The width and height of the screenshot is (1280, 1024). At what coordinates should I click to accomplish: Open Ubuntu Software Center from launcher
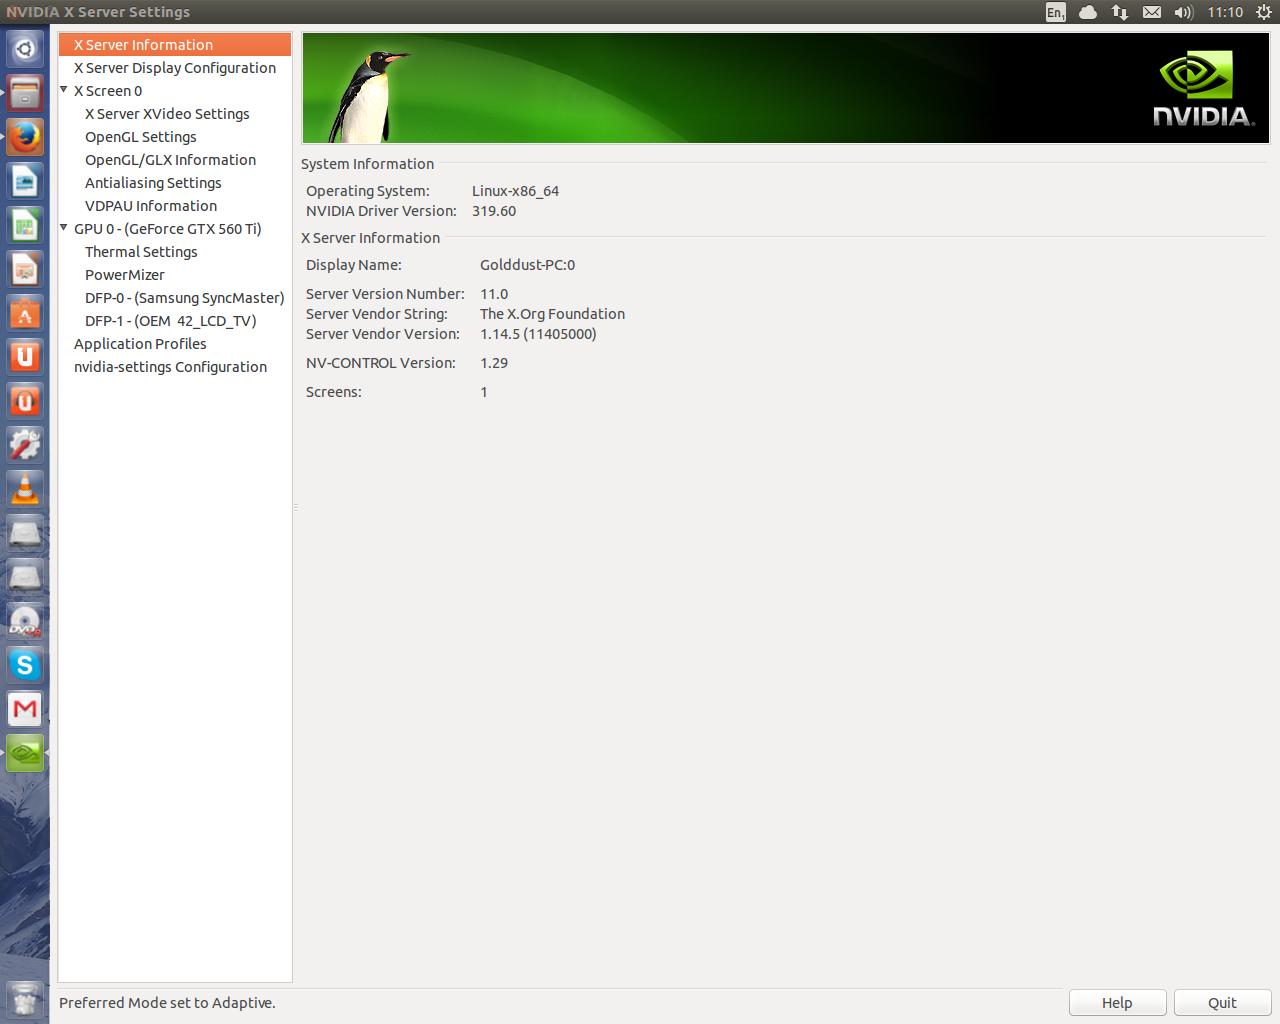[x=25, y=314]
